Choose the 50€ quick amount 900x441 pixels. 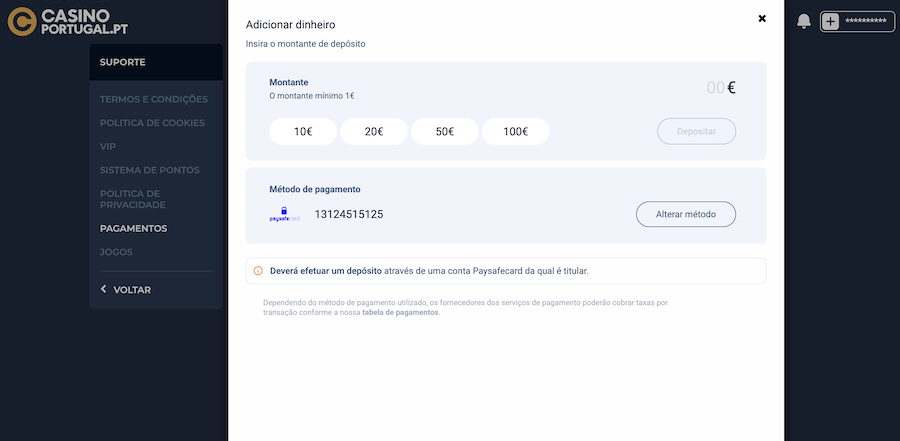(x=445, y=132)
